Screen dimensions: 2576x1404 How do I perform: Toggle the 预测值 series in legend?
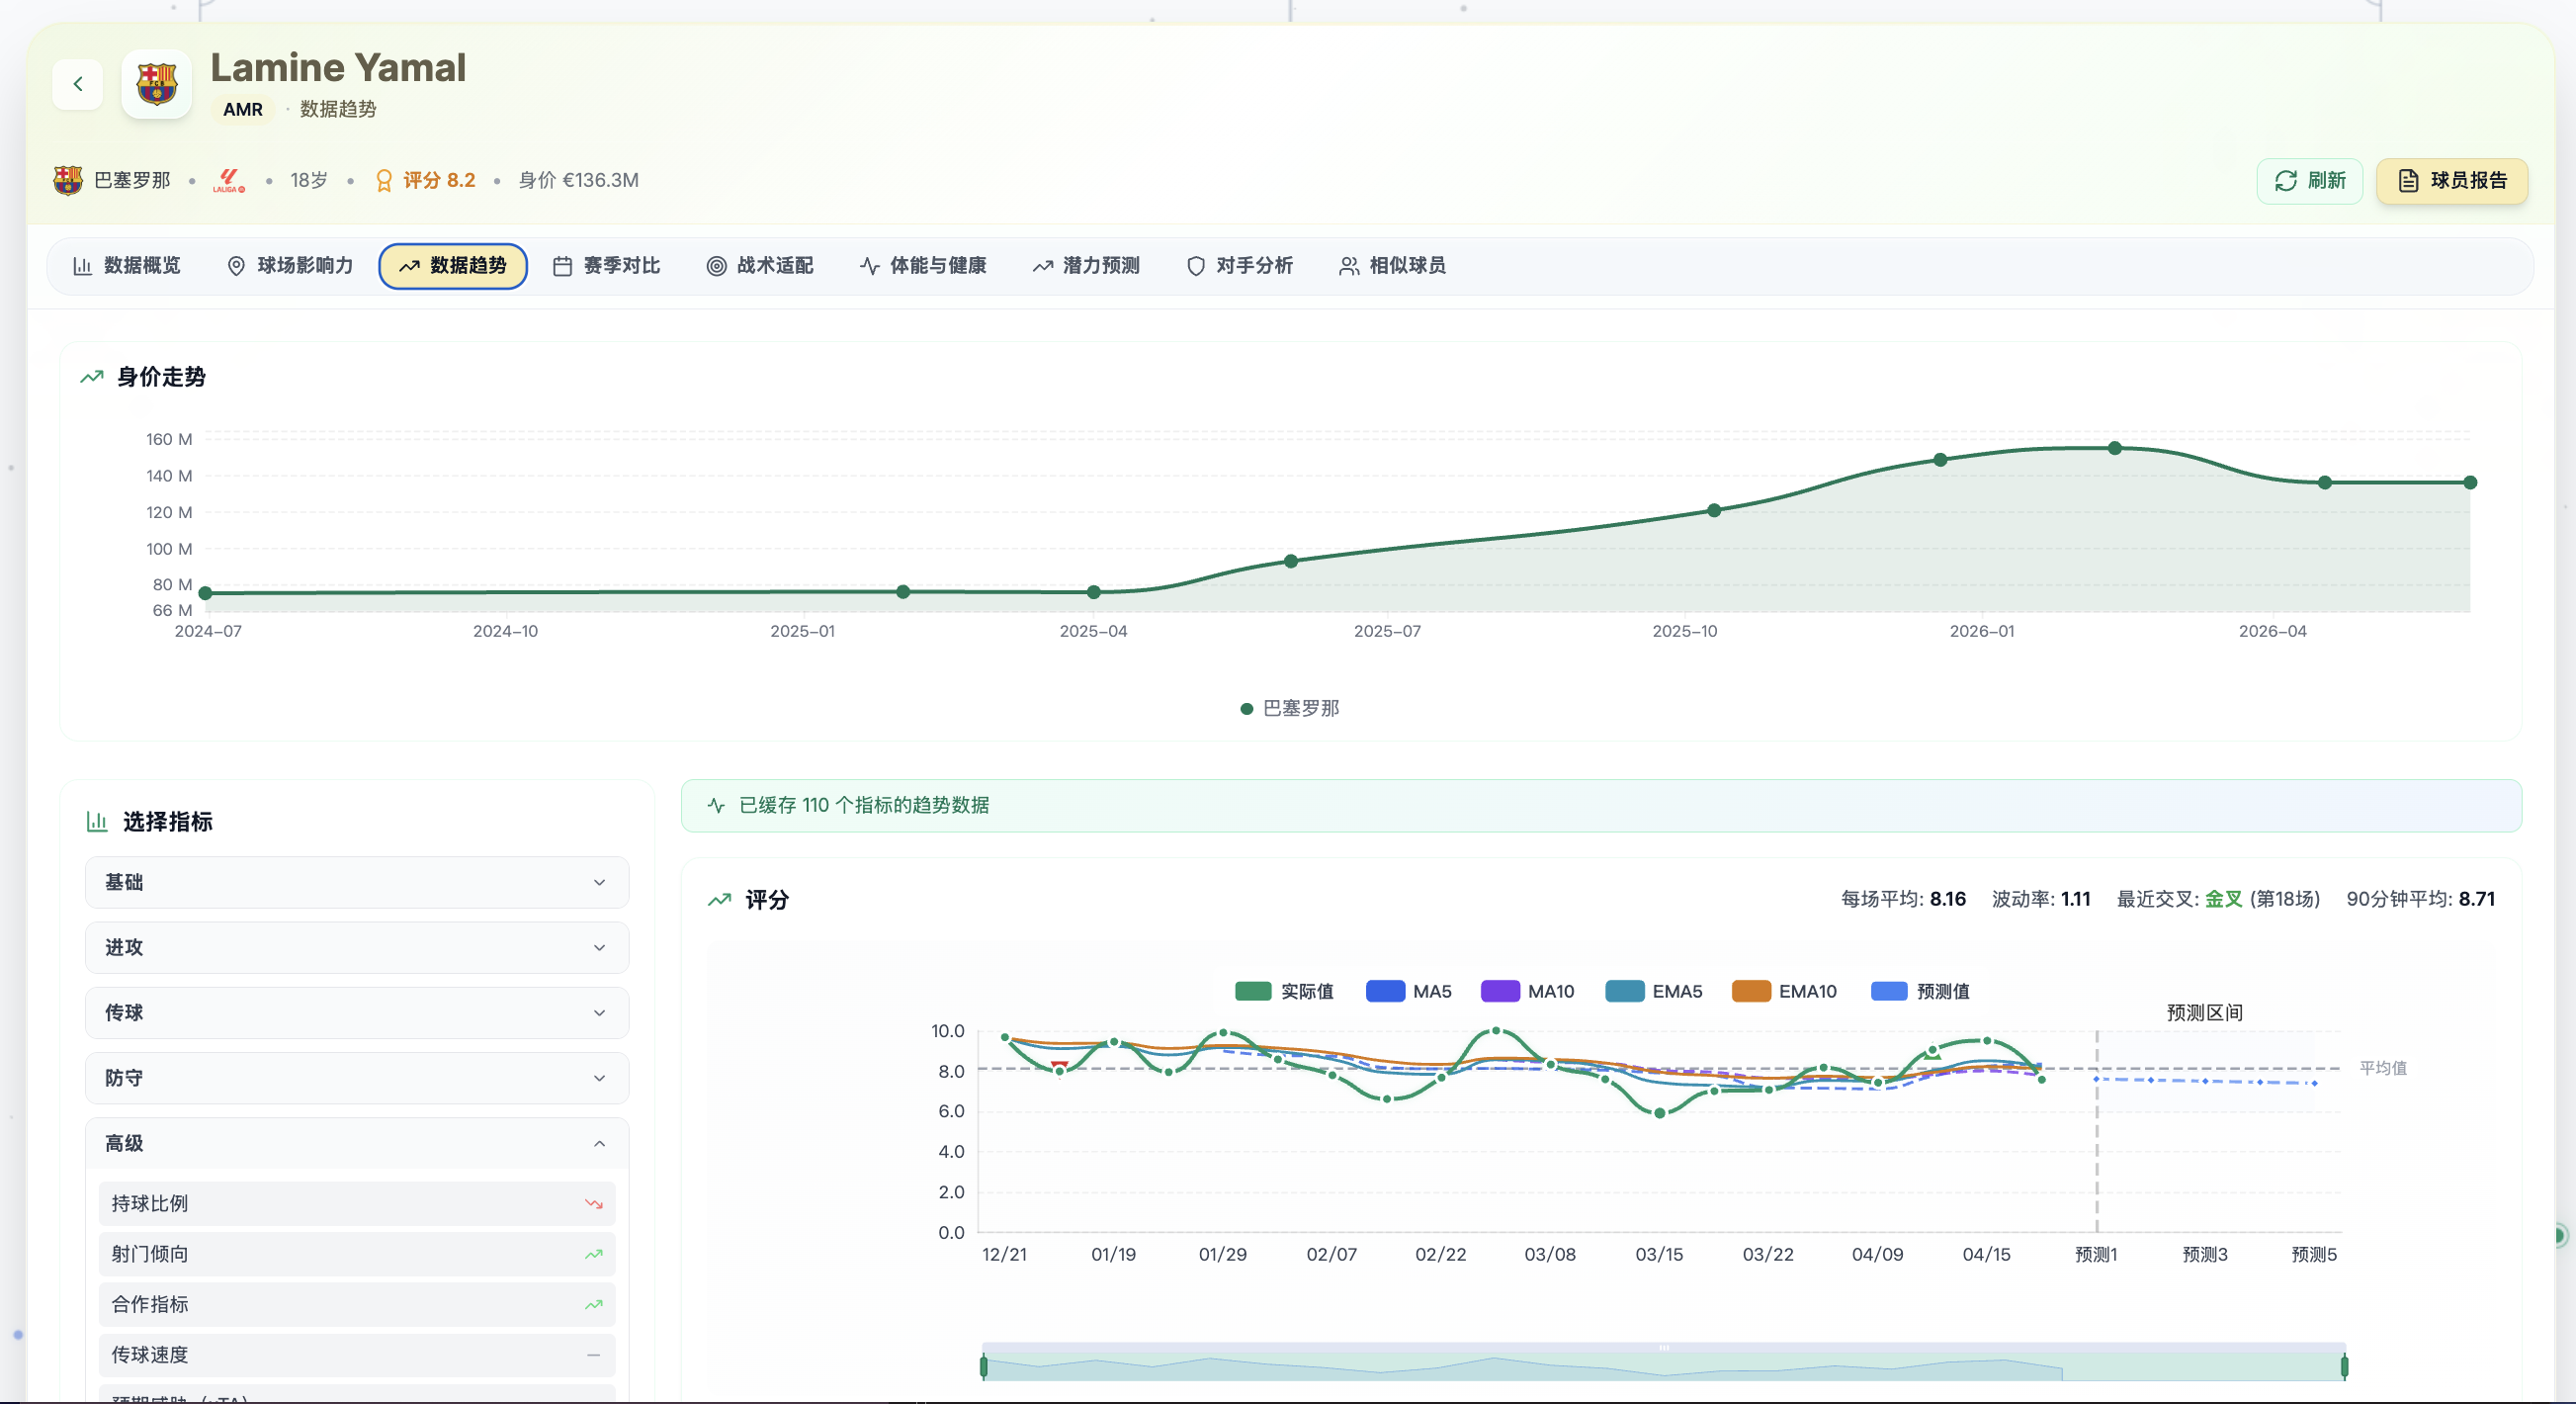pyautogui.click(x=1920, y=991)
